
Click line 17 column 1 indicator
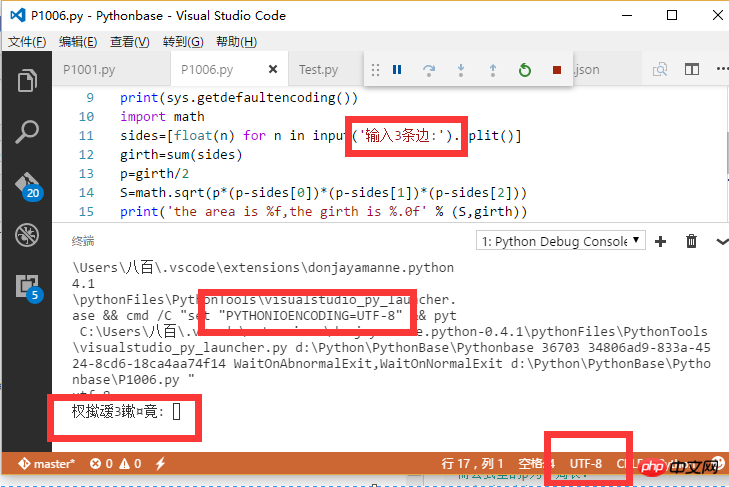point(472,464)
